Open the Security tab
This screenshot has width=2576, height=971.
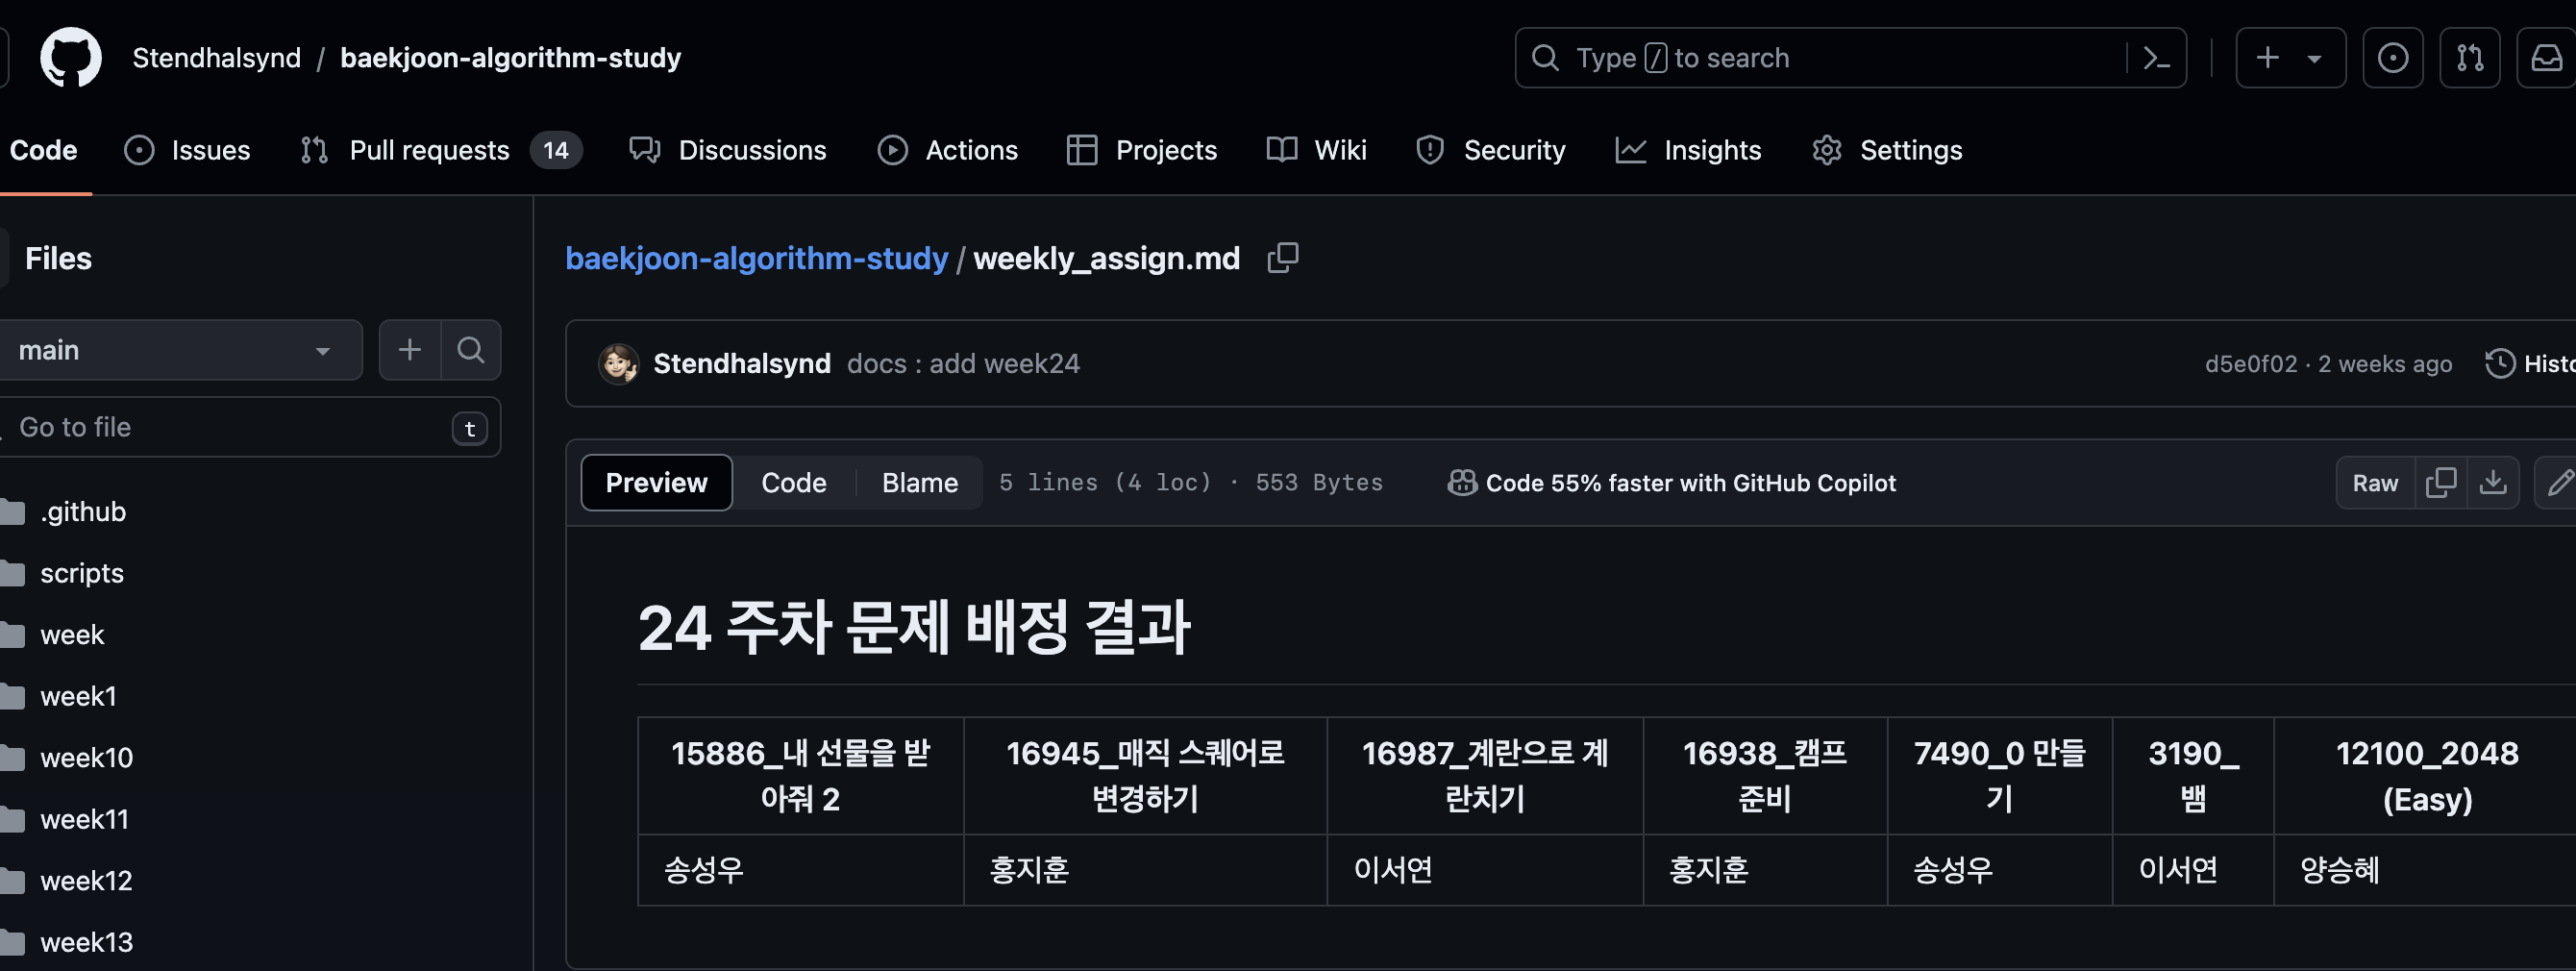1490,150
